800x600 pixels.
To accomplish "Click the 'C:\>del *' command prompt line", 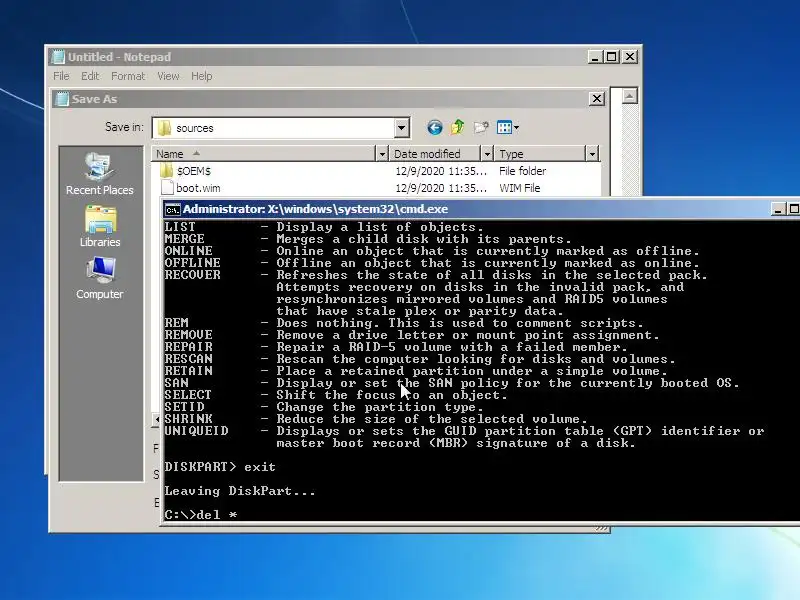I will click(201, 514).
